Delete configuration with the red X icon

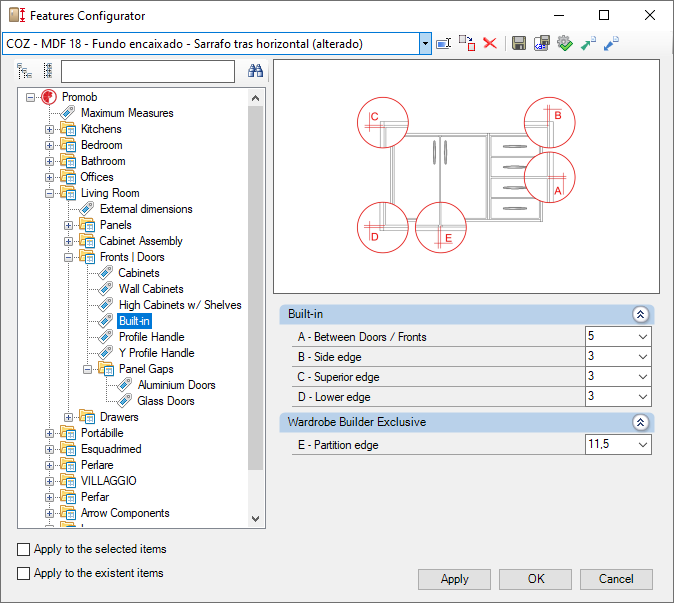click(x=490, y=43)
